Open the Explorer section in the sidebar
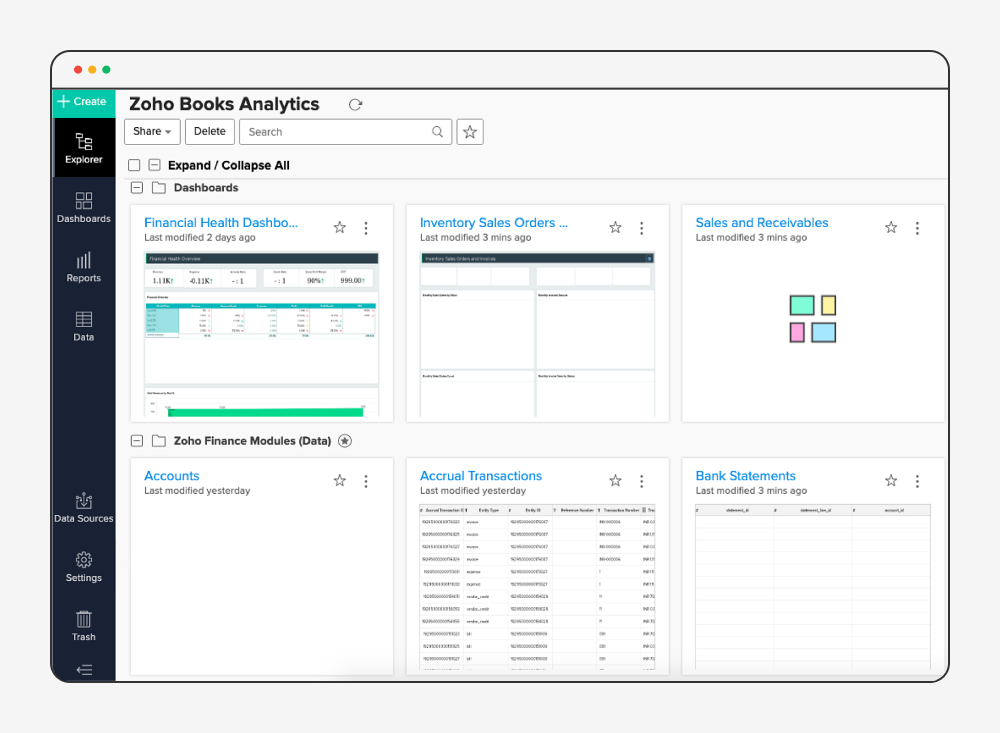The width and height of the screenshot is (1000, 733). pos(84,150)
